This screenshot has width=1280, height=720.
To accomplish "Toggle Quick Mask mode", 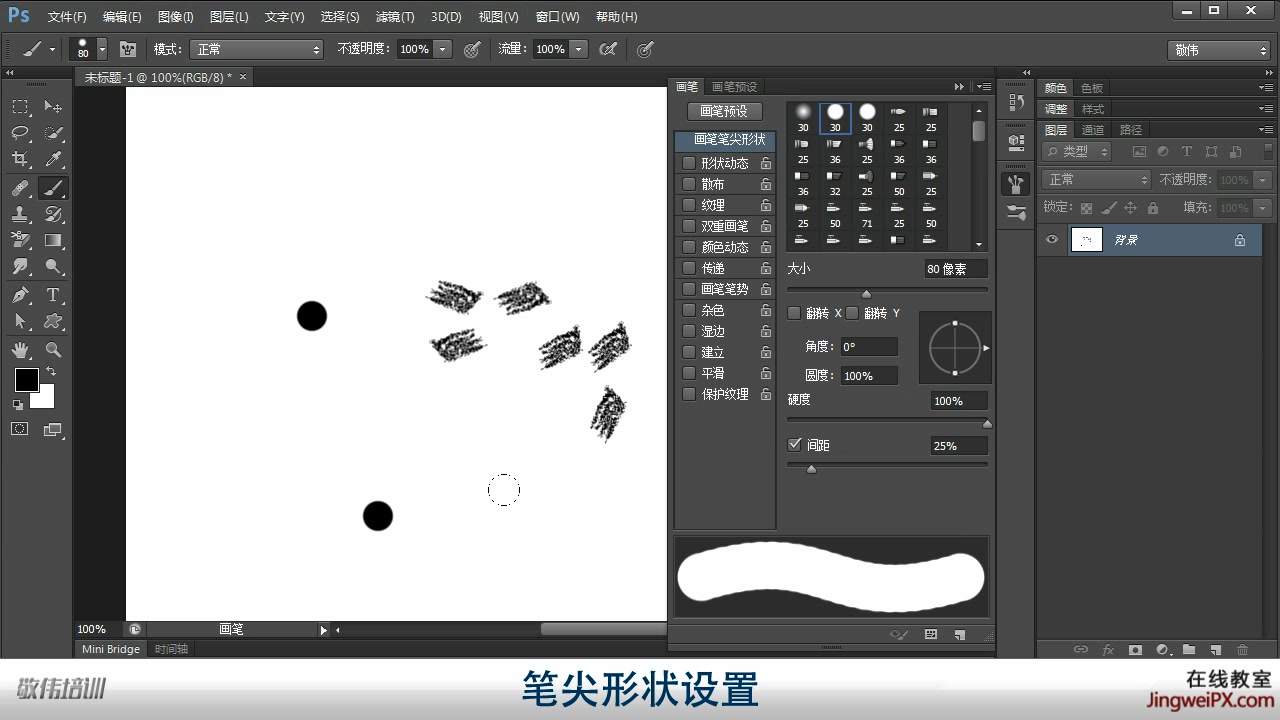I will [x=20, y=429].
